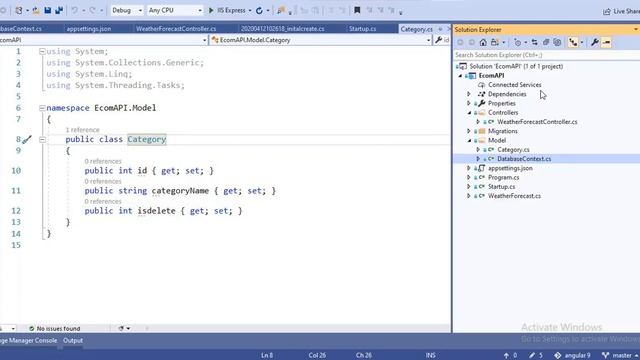
Task: Open the EcomAPI project navigation dropdown
Action: coord(103,40)
